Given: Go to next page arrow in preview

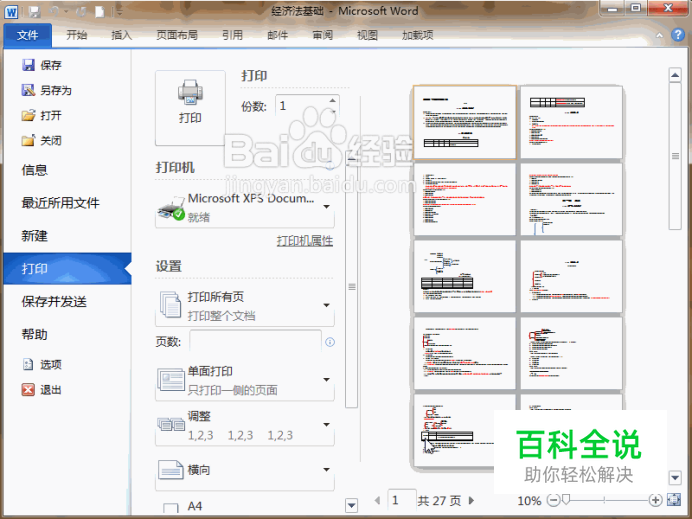Looking at the screenshot, I should (471, 500).
